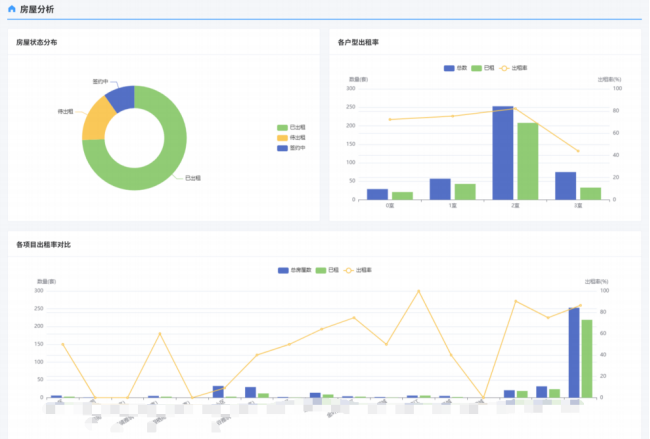The width and height of the screenshot is (650, 439).
Task: Click the blue 总数 bar for 0室
Action: [377, 194]
